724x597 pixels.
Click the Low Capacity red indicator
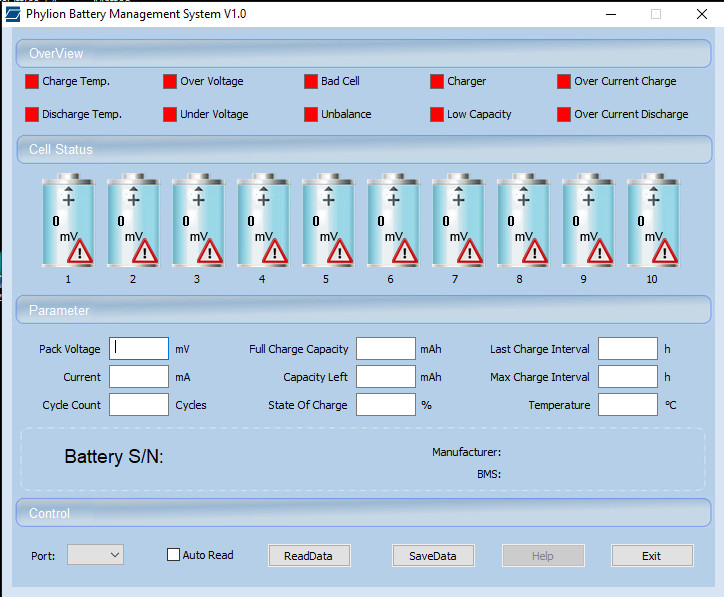click(x=437, y=115)
